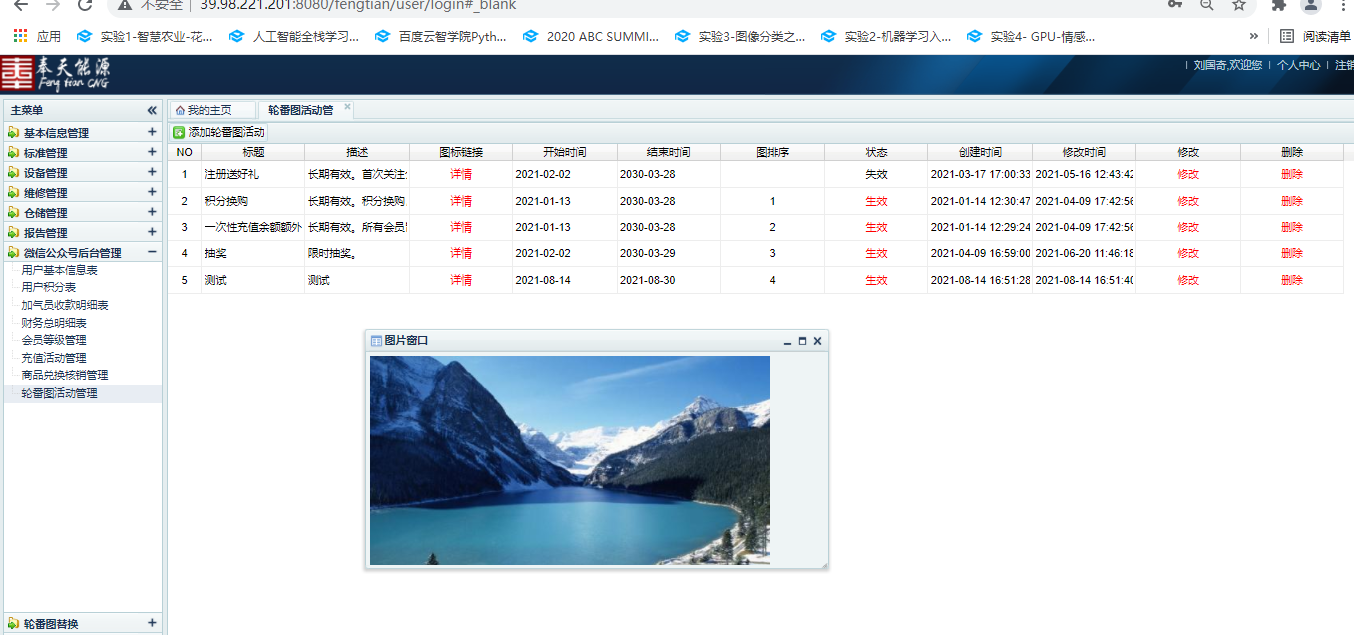
Task: Close the 轮番图活动管 tab with x icon
Action: click(x=348, y=107)
